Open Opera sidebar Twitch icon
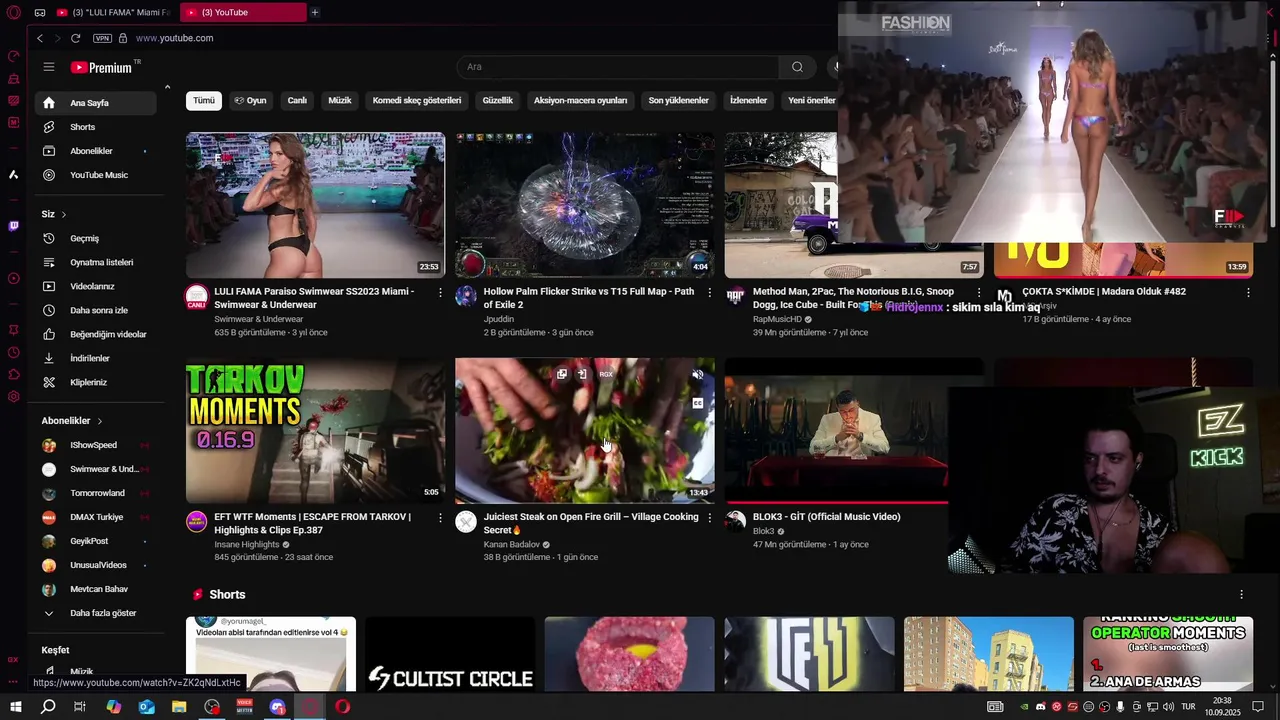This screenshot has height=720, width=1280. [13, 226]
